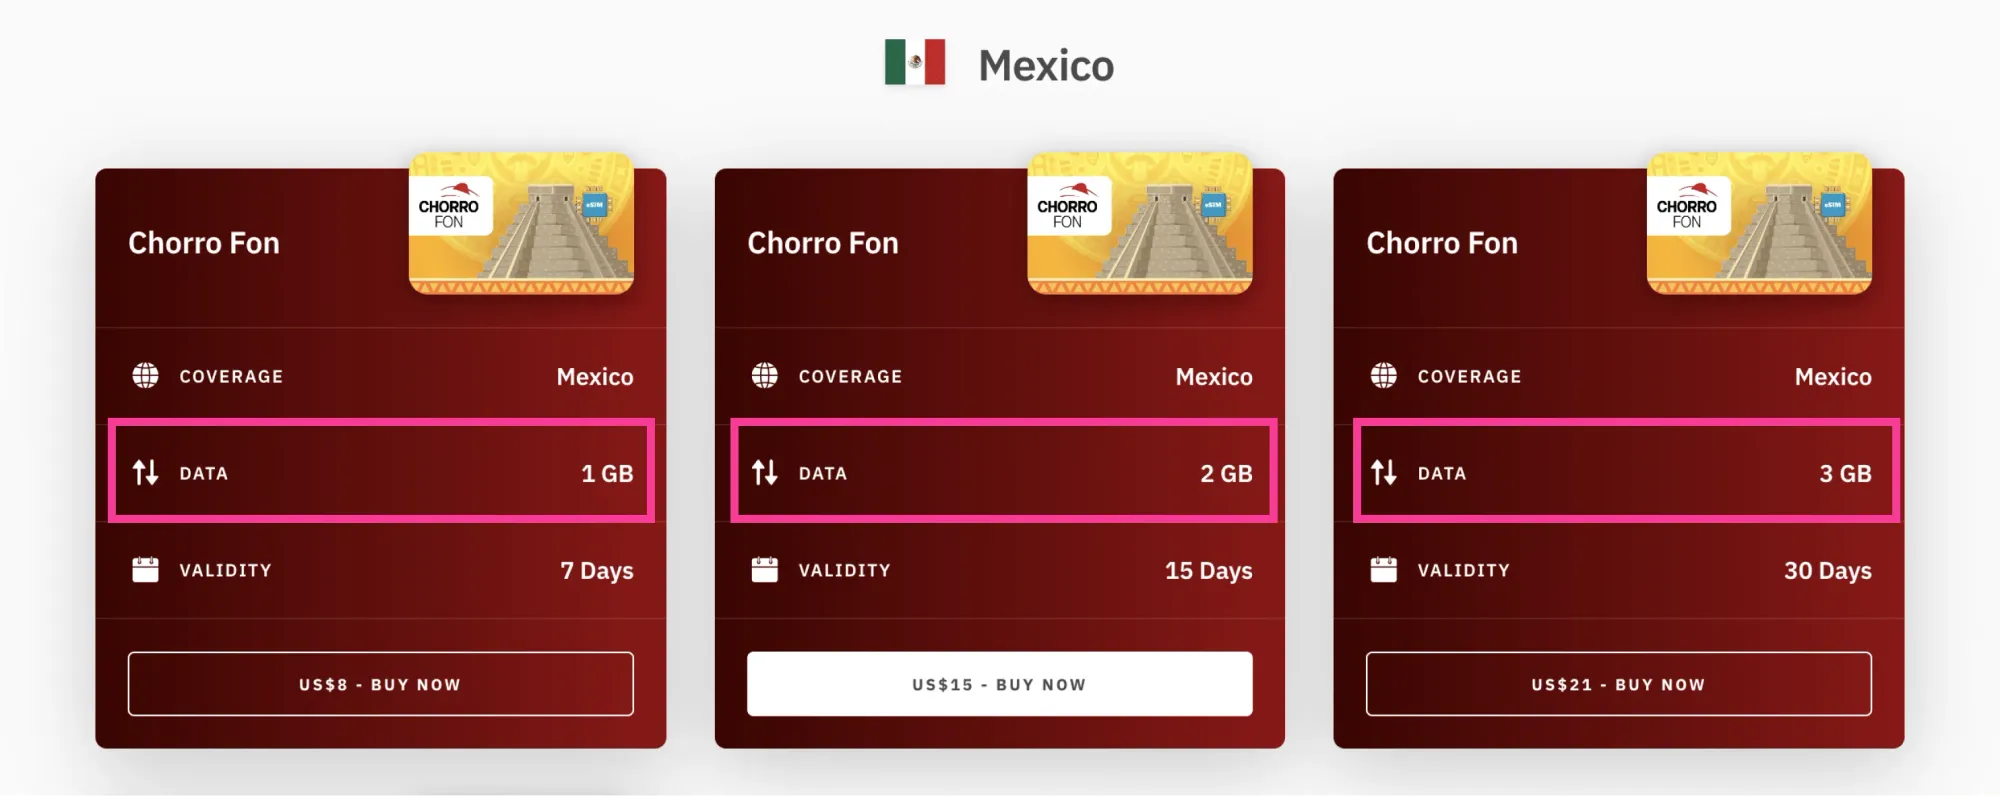The height and width of the screenshot is (796, 2000).
Task: Click the globe coverage icon on 1 GB card
Action: point(146,375)
